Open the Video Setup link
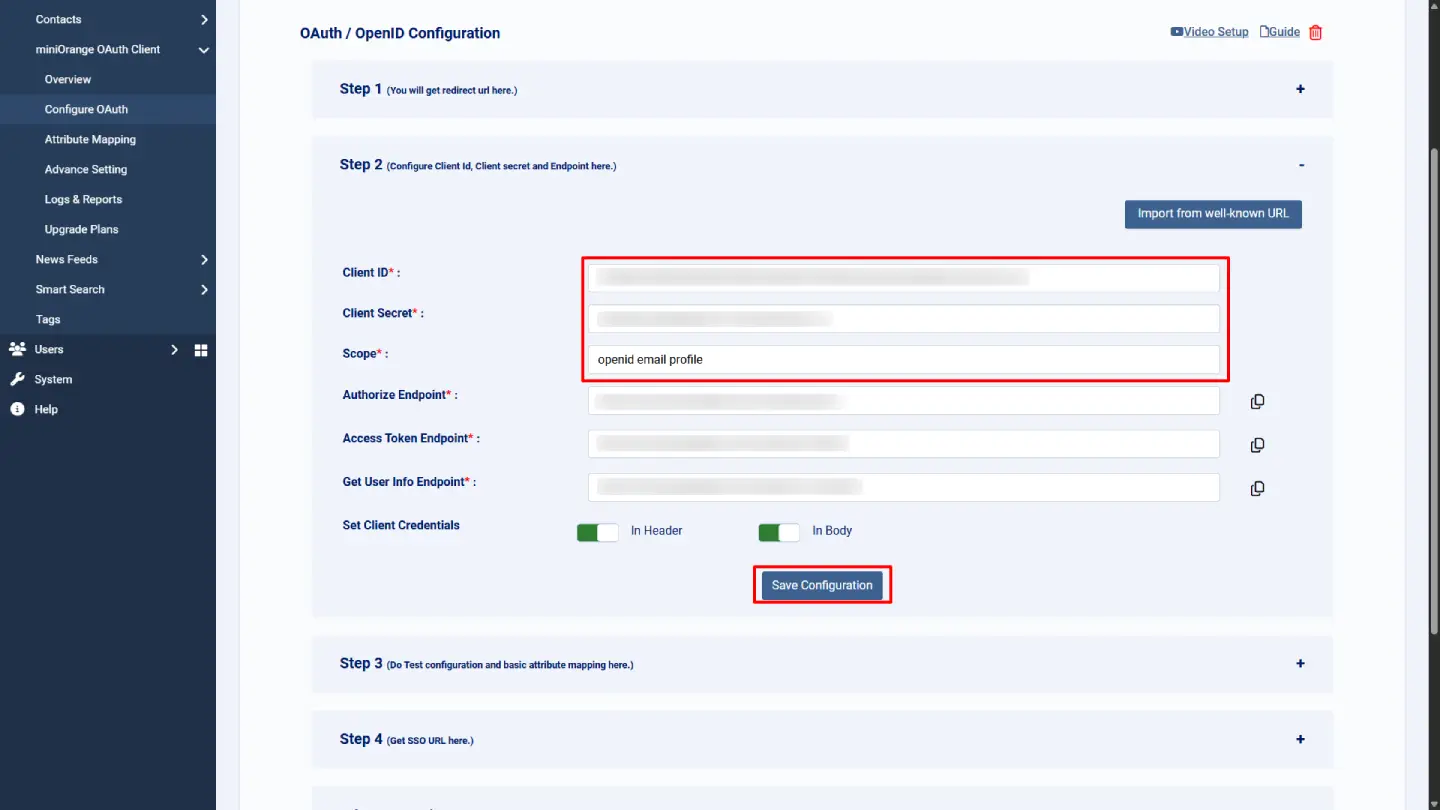Viewport: 1440px width, 810px height. [x=1216, y=32]
